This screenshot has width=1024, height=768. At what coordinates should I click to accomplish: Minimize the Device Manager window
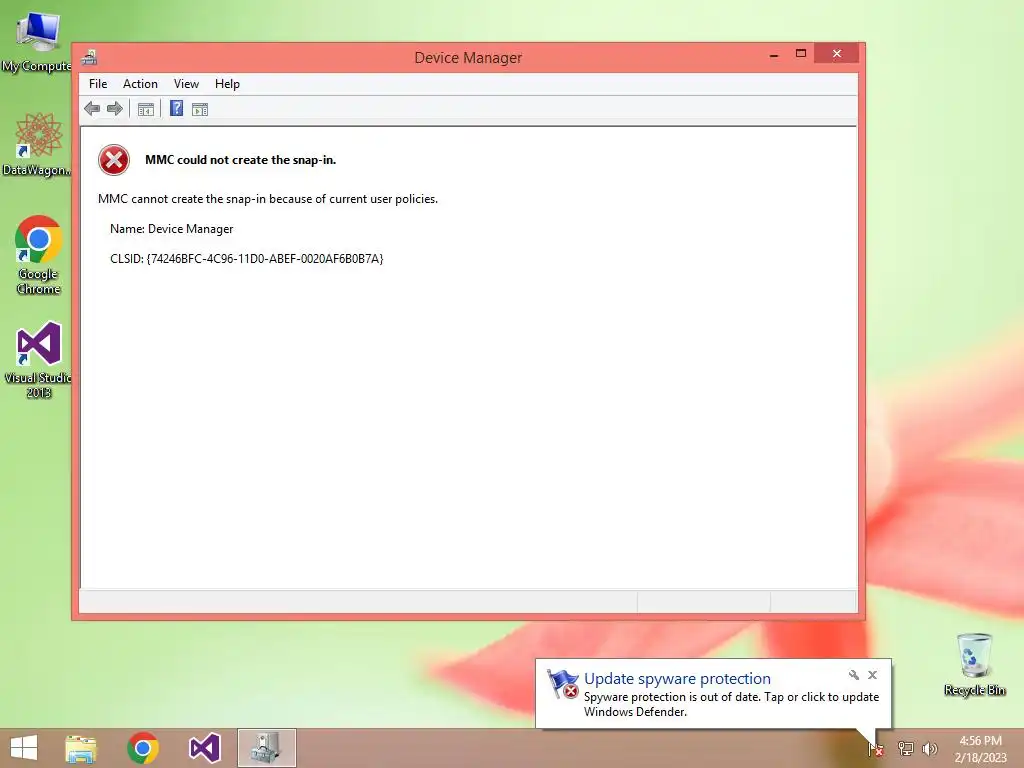pyautogui.click(x=775, y=55)
